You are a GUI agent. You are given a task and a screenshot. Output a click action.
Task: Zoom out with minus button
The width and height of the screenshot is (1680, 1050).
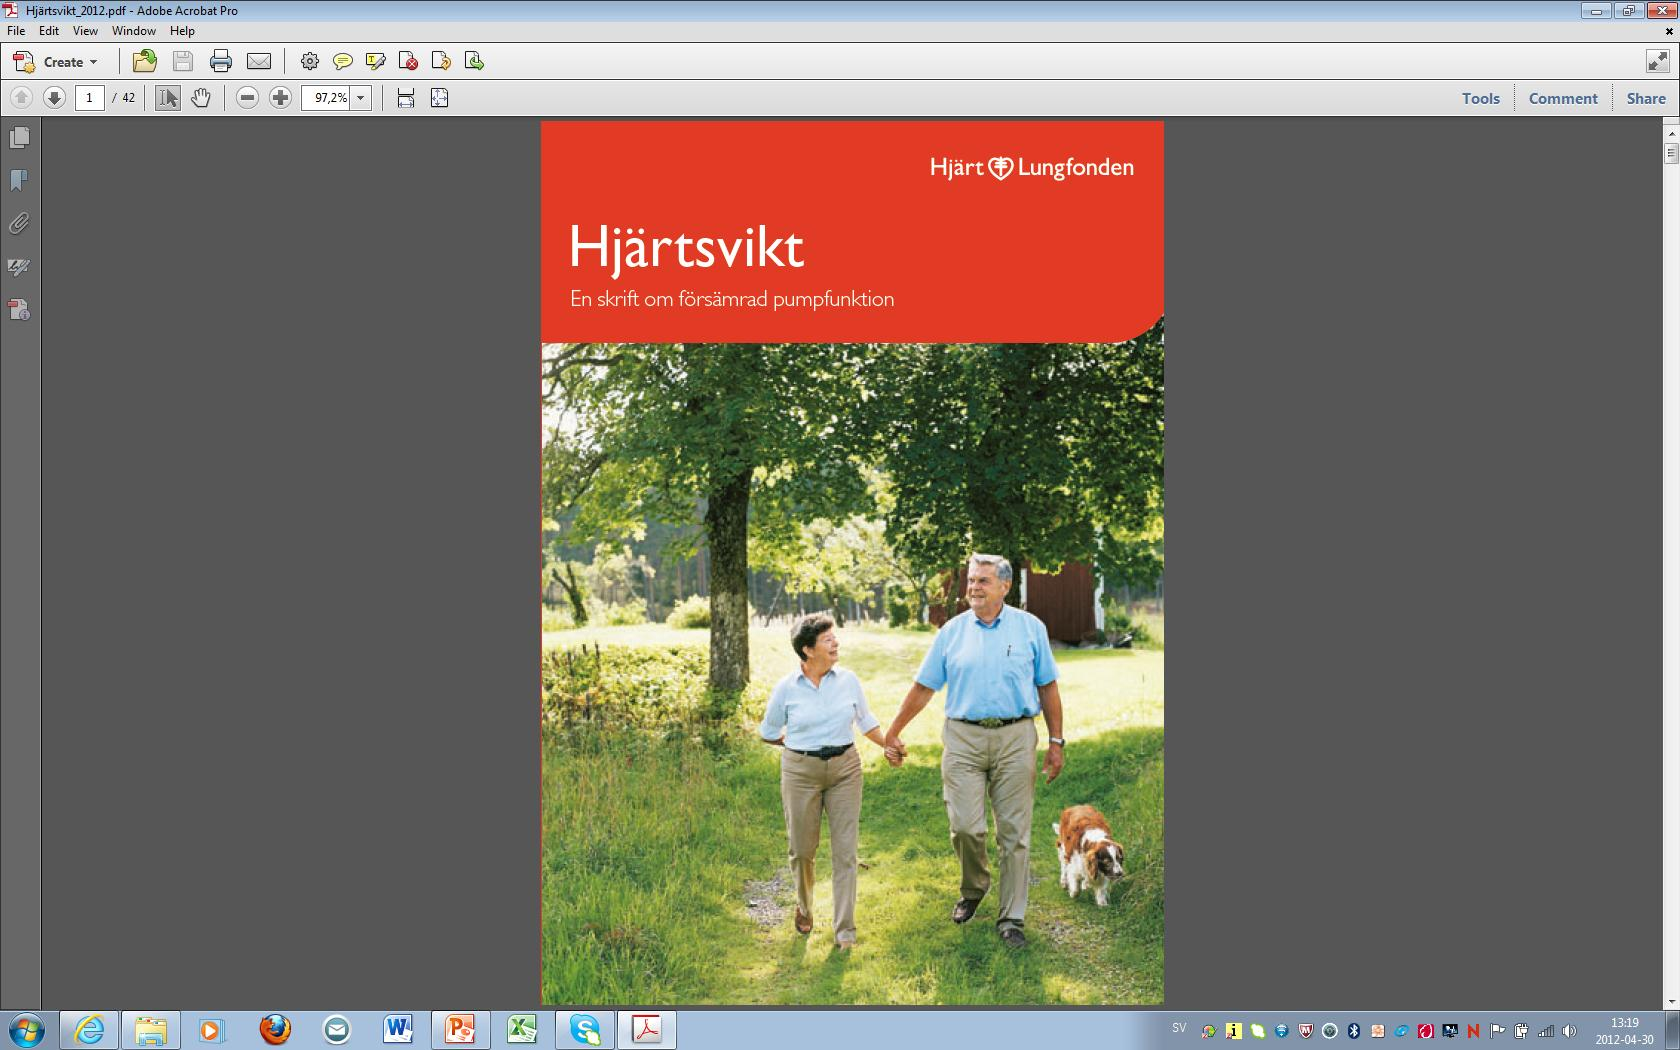pyautogui.click(x=248, y=98)
